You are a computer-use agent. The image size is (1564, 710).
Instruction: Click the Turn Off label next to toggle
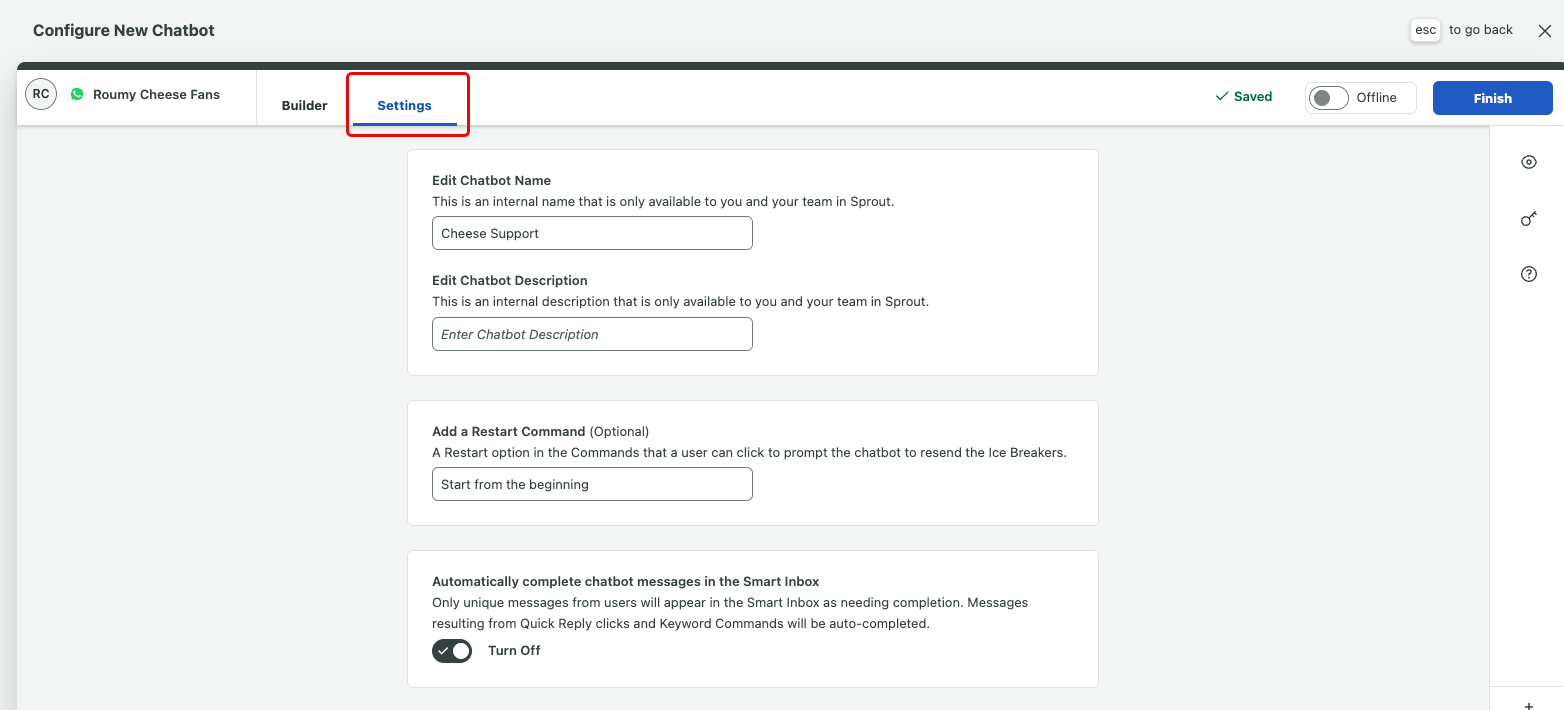tap(514, 651)
